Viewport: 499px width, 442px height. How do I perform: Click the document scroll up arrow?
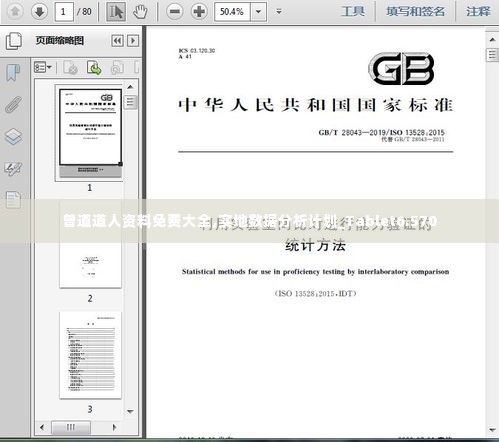coord(492,40)
